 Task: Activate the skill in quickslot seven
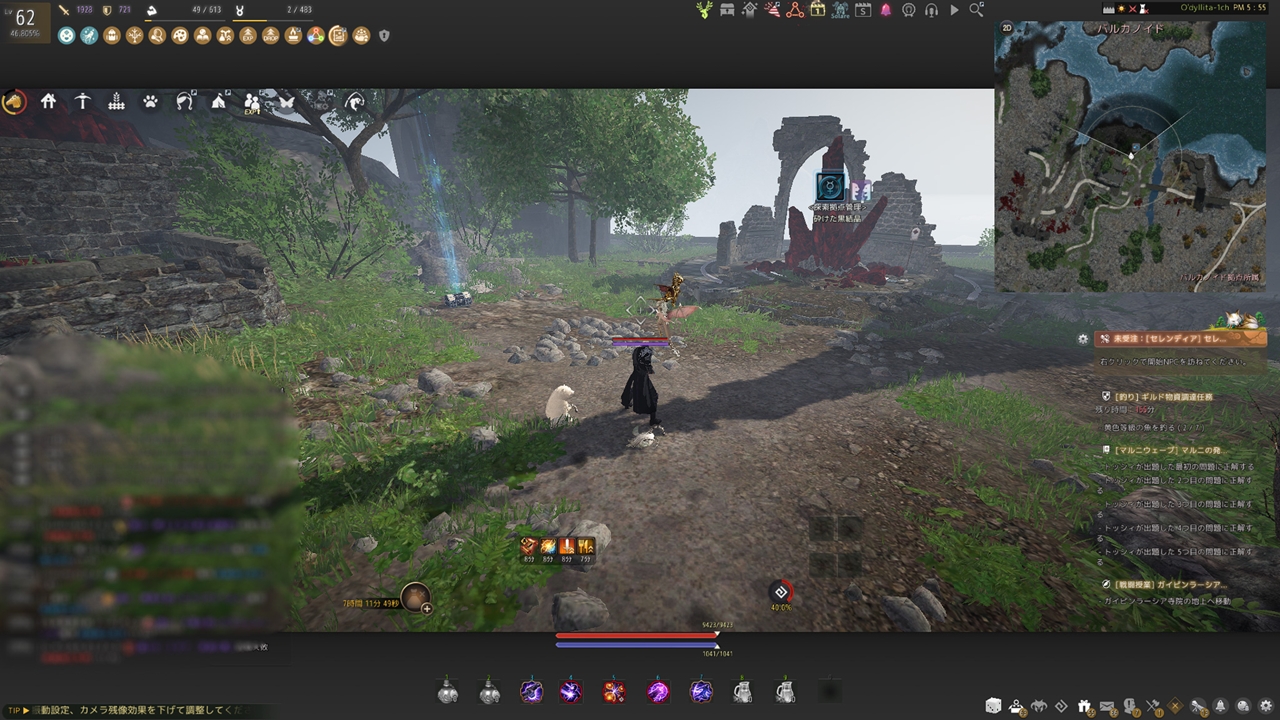pos(701,691)
